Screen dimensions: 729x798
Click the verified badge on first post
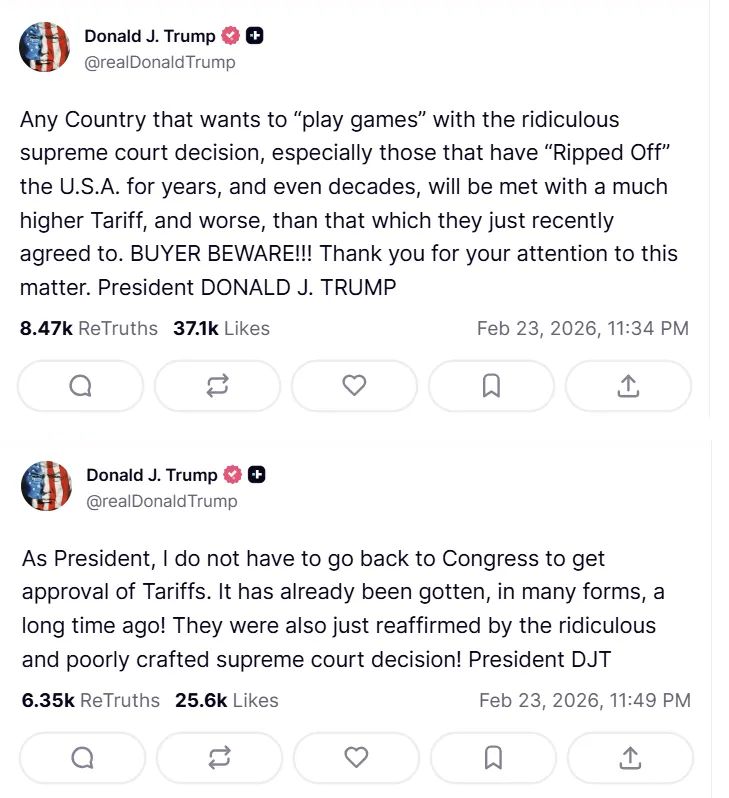(231, 36)
